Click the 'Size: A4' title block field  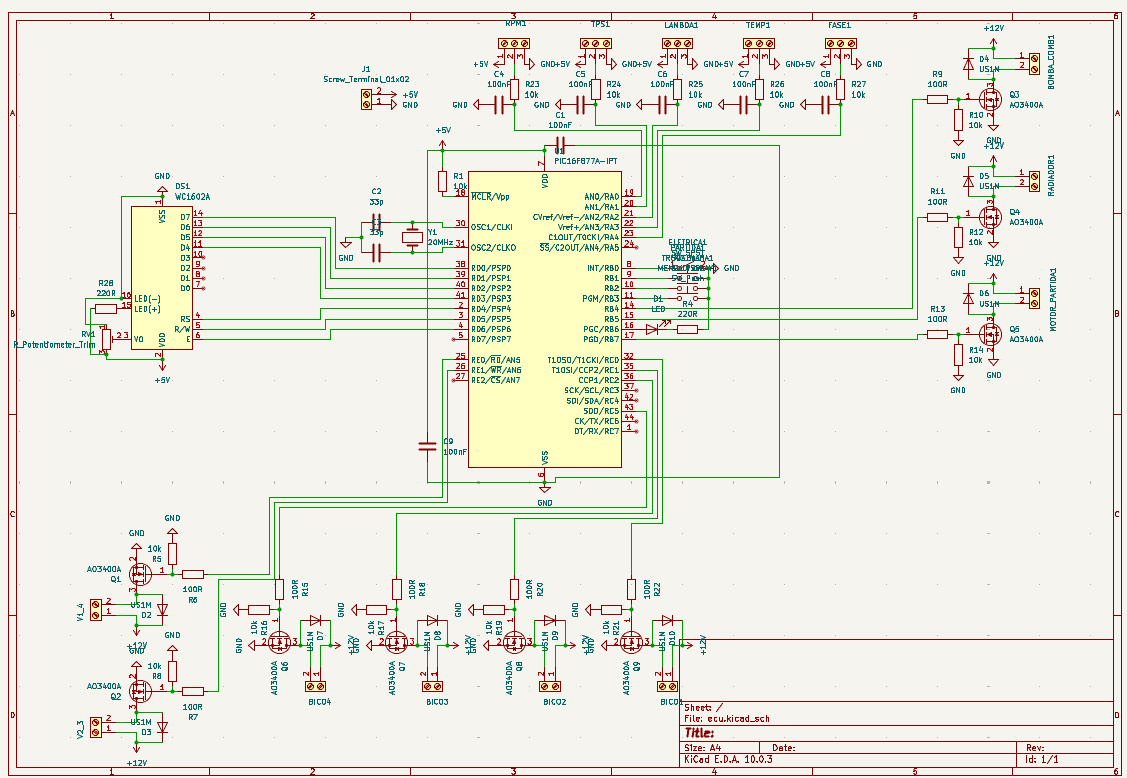[x=702, y=748]
